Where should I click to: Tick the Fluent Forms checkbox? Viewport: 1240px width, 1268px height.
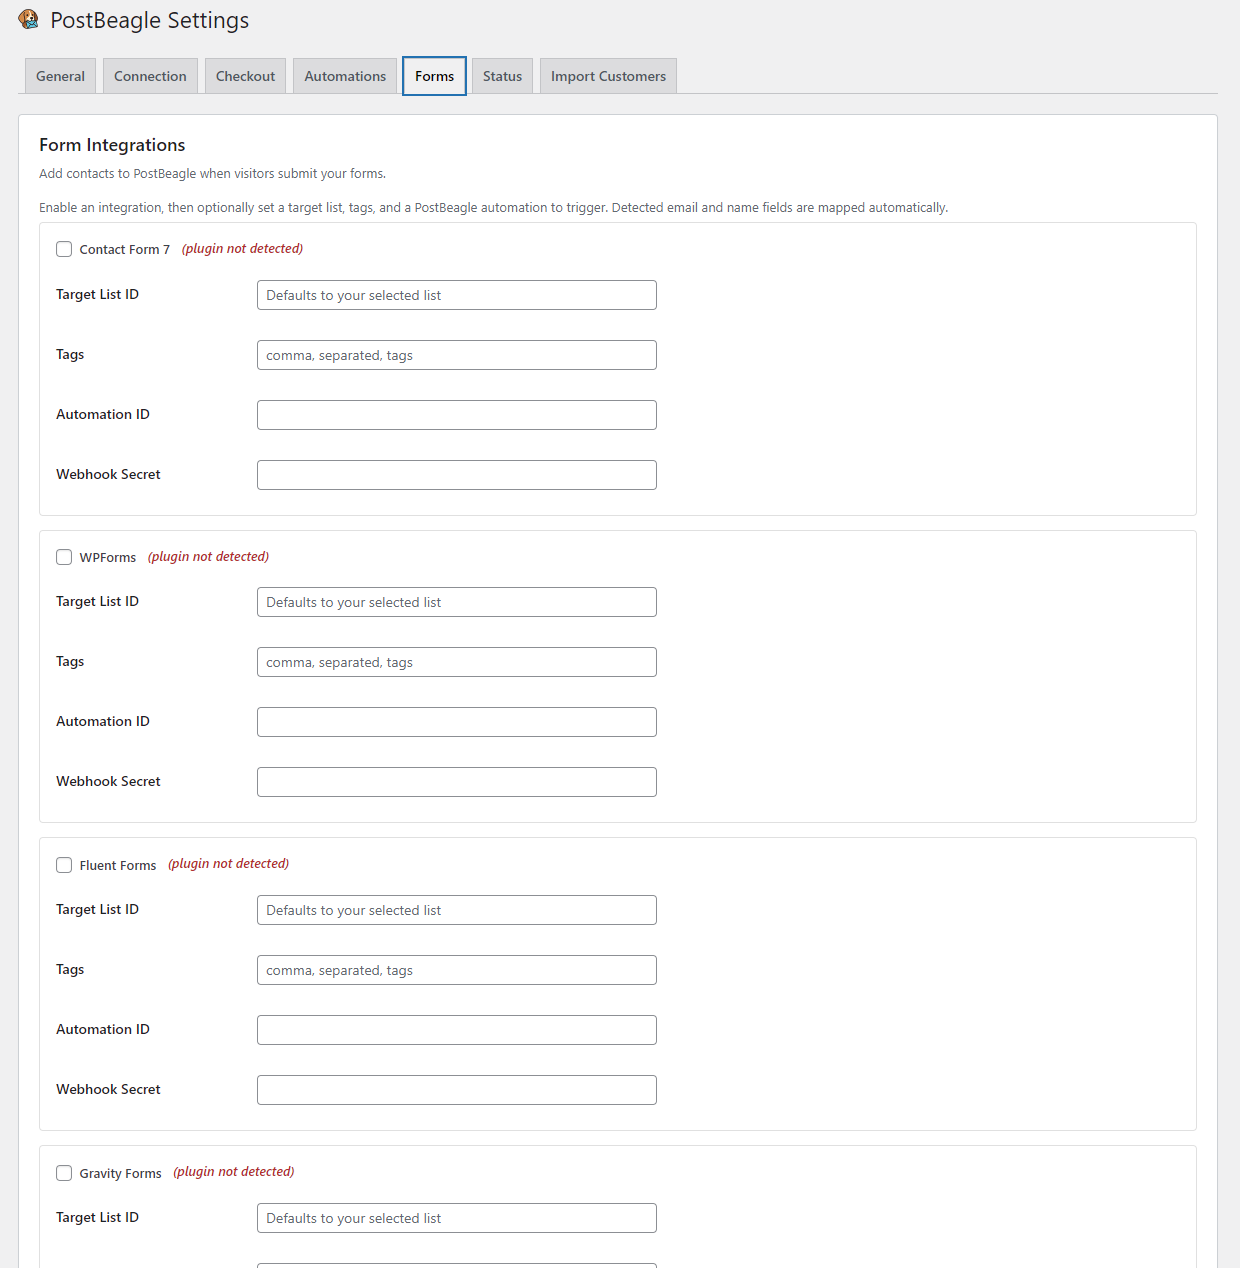[64, 865]
